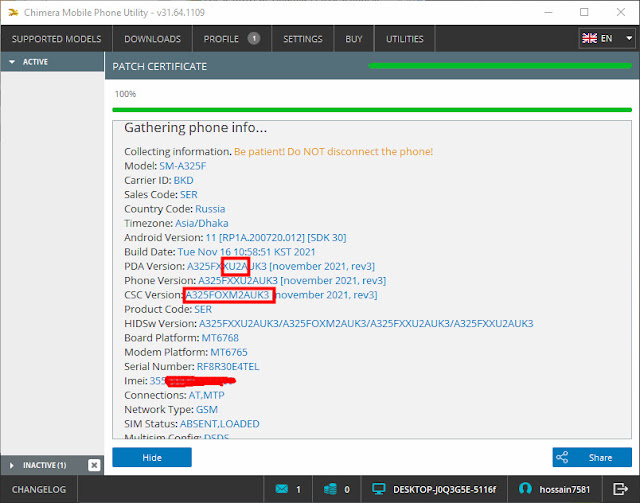Click the Modem Platform value MT6765
The width and height of the screenshot is (640, 503).
pyautogui.click(x=229, y=352)
